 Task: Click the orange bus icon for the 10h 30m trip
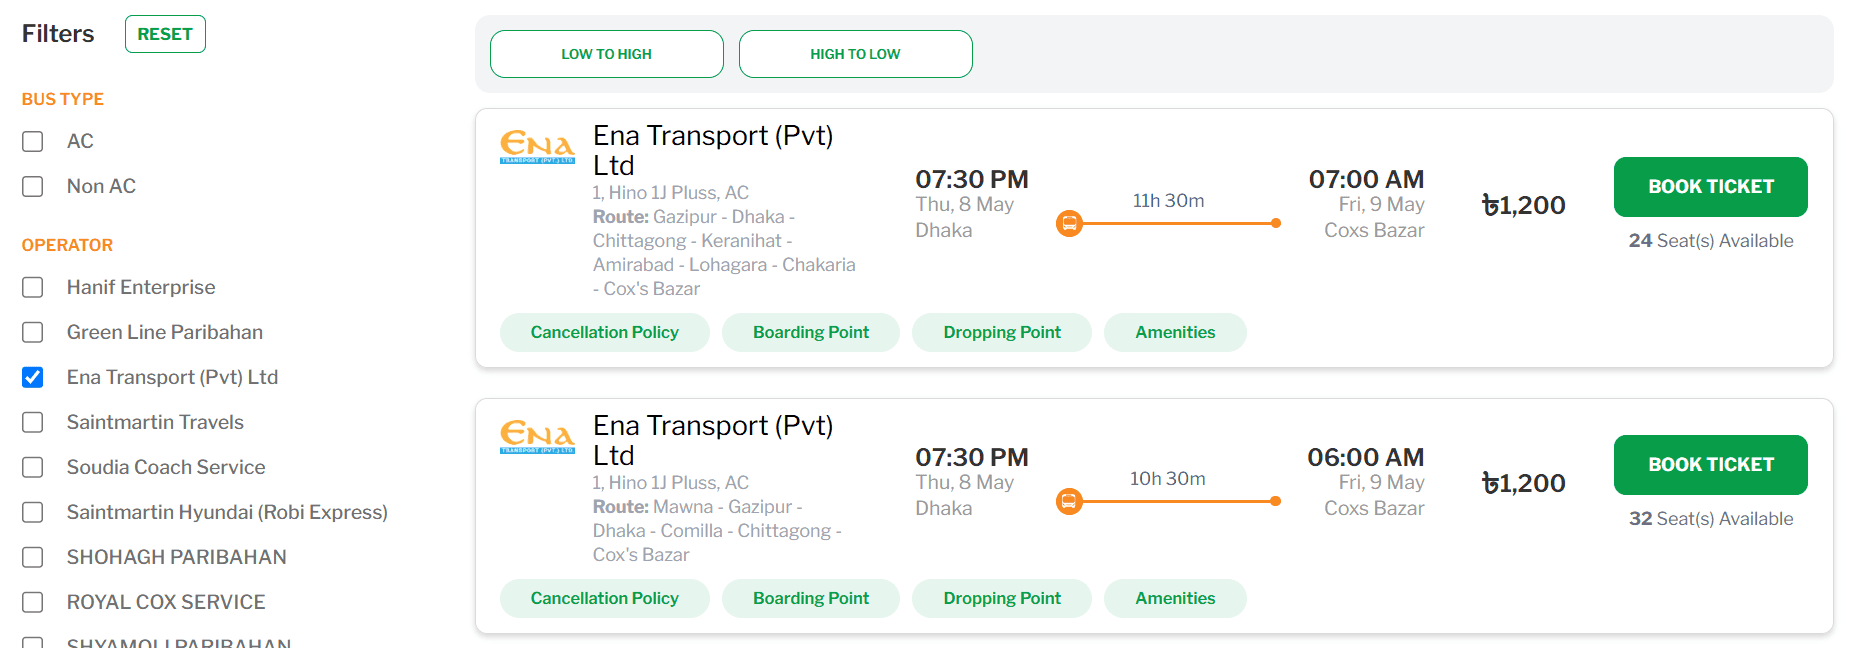point(1069,501)
